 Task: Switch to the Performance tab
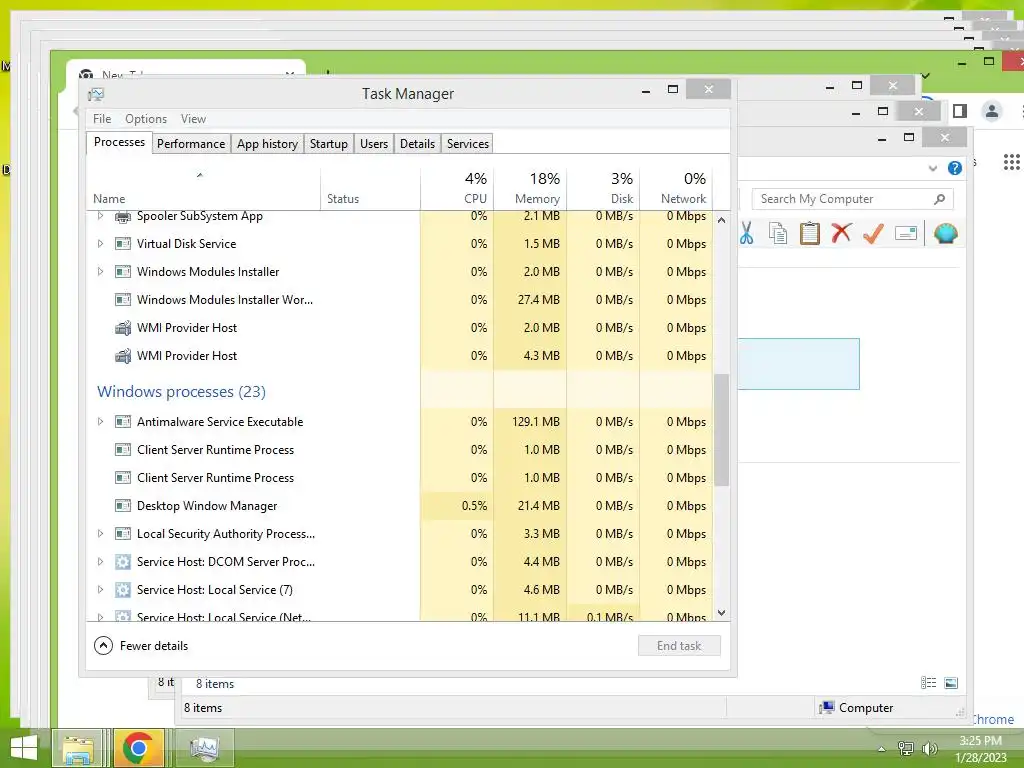tap(191, 144)
